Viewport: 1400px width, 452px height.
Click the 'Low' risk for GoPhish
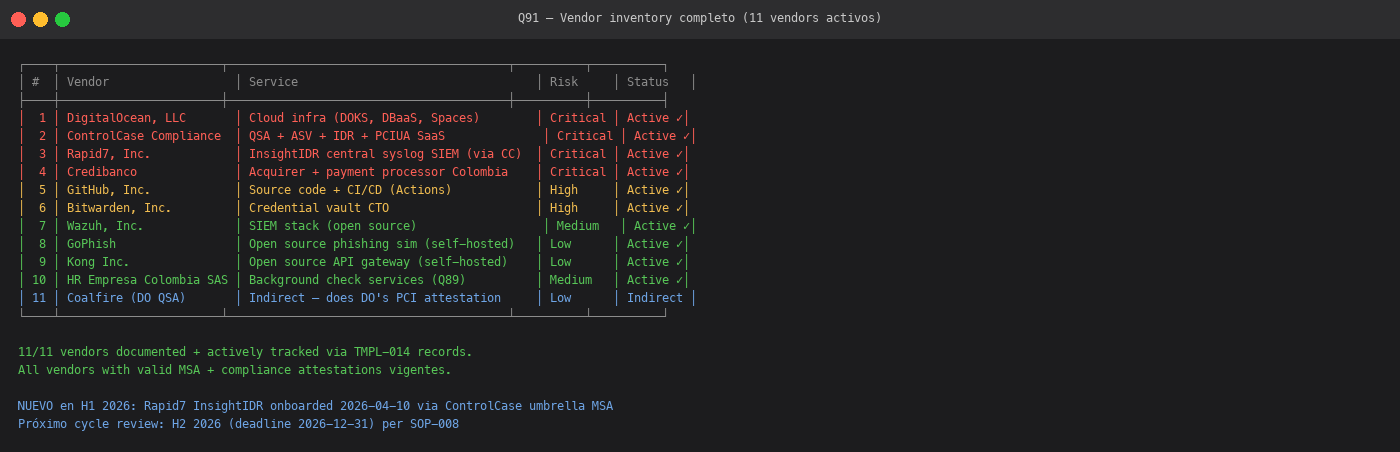(561, 244)
